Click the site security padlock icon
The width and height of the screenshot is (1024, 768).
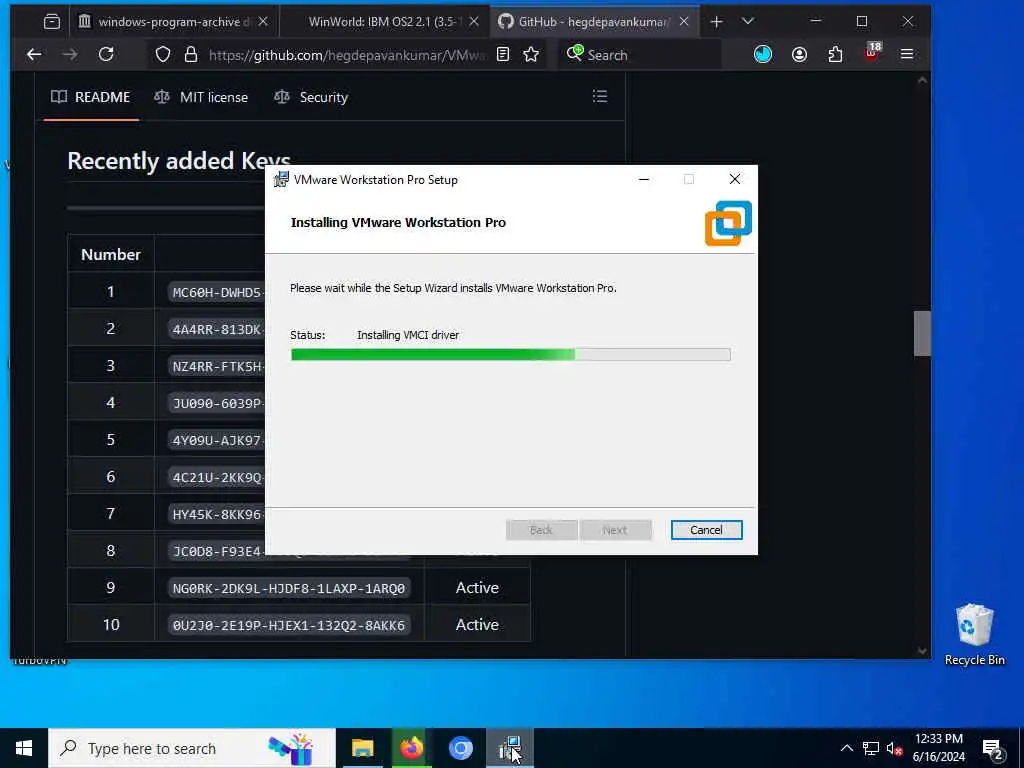click(x=191, y=55)
